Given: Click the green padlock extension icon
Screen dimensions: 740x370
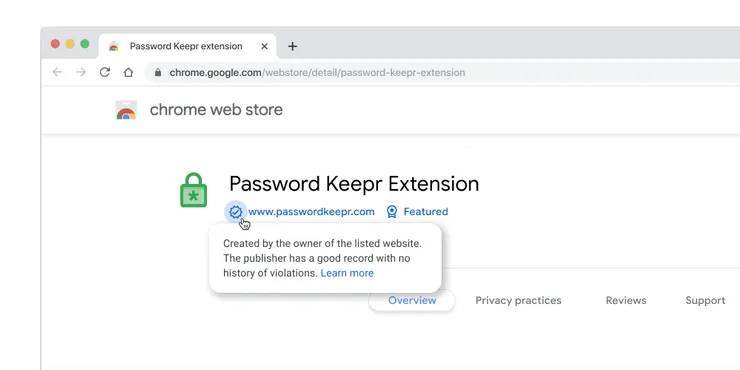Looking at the screenshot, I should pos(193,190).
